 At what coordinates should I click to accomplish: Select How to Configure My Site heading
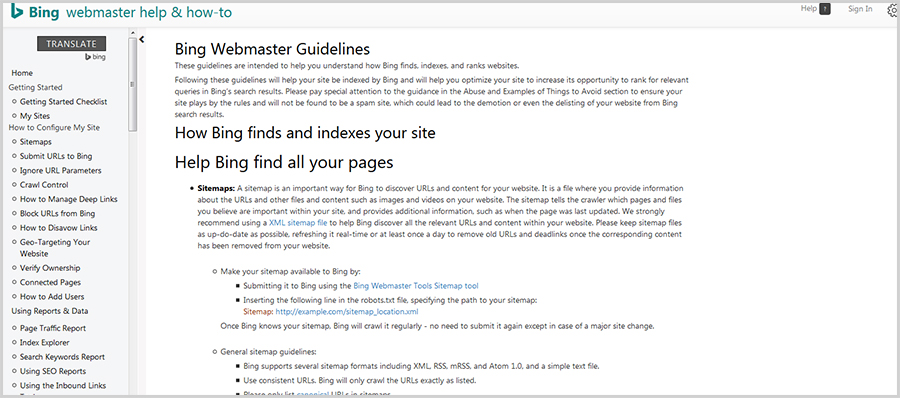point(55,127)
